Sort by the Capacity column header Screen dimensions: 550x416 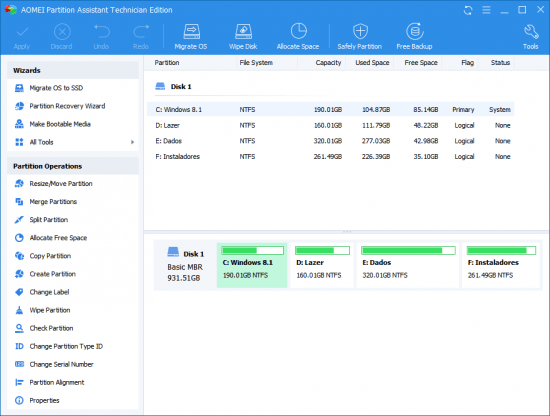[x=328, y=63]
